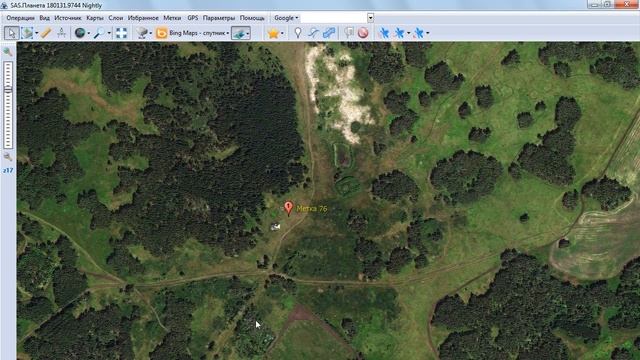Click the z17 zoom level label
640x360 pixels.
click(x=8, y=170)
